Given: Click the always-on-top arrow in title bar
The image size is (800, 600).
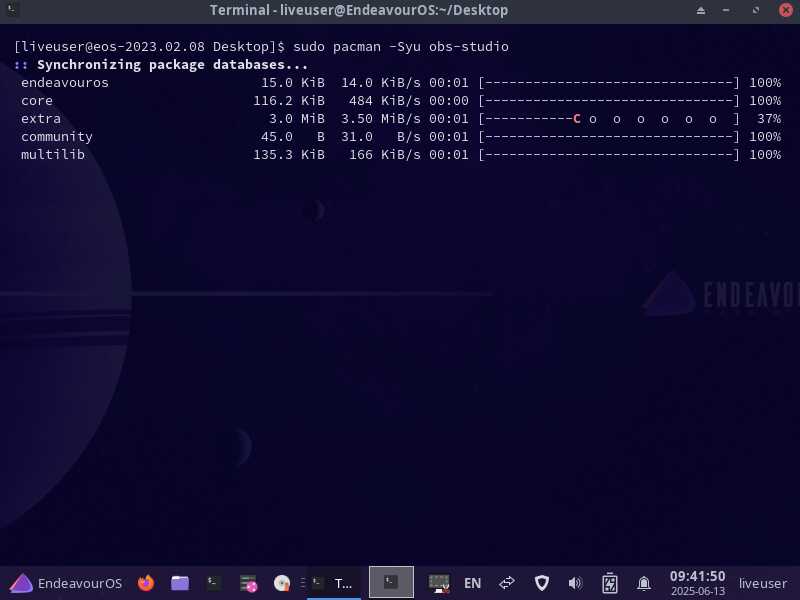Looking at the screenshot, I should click(x=701, y=10).
